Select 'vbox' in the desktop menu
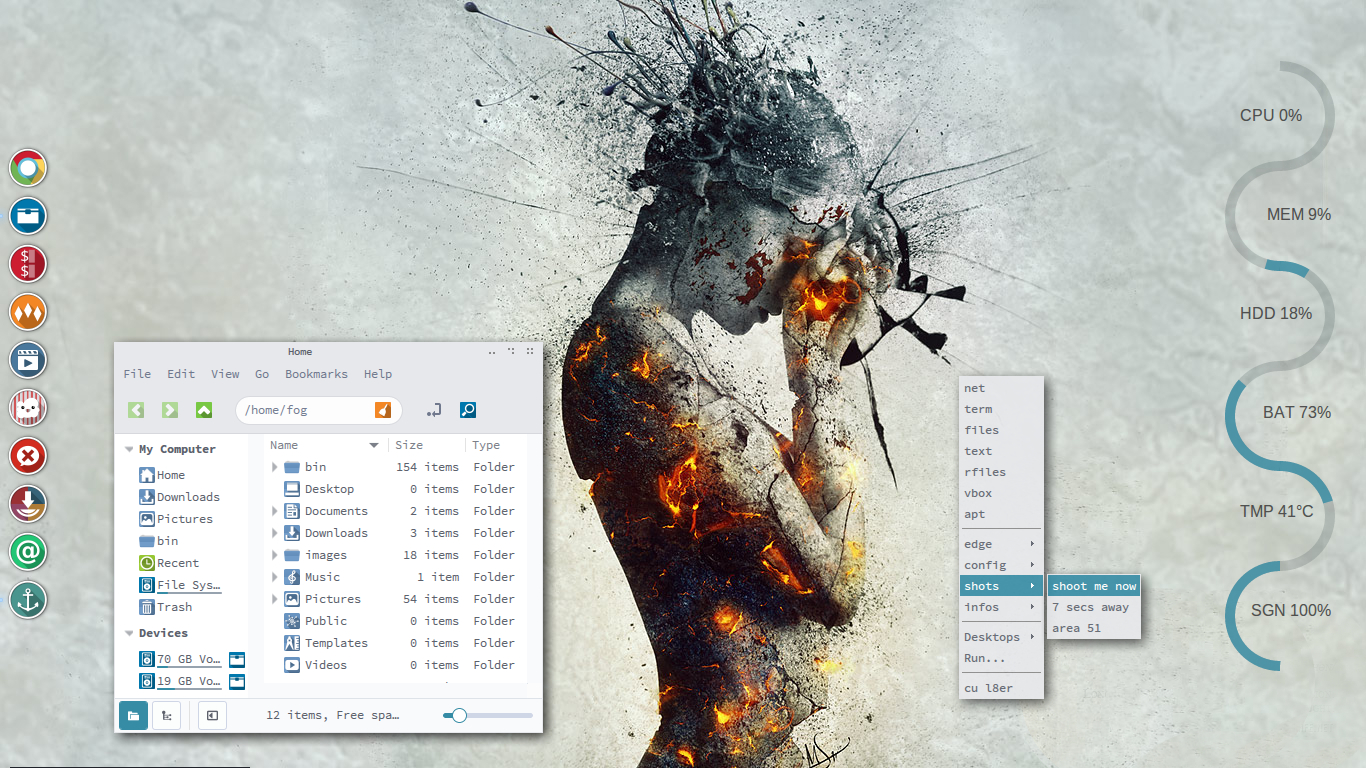This screenshot has width=1366, height=768. click(1001, 493)
